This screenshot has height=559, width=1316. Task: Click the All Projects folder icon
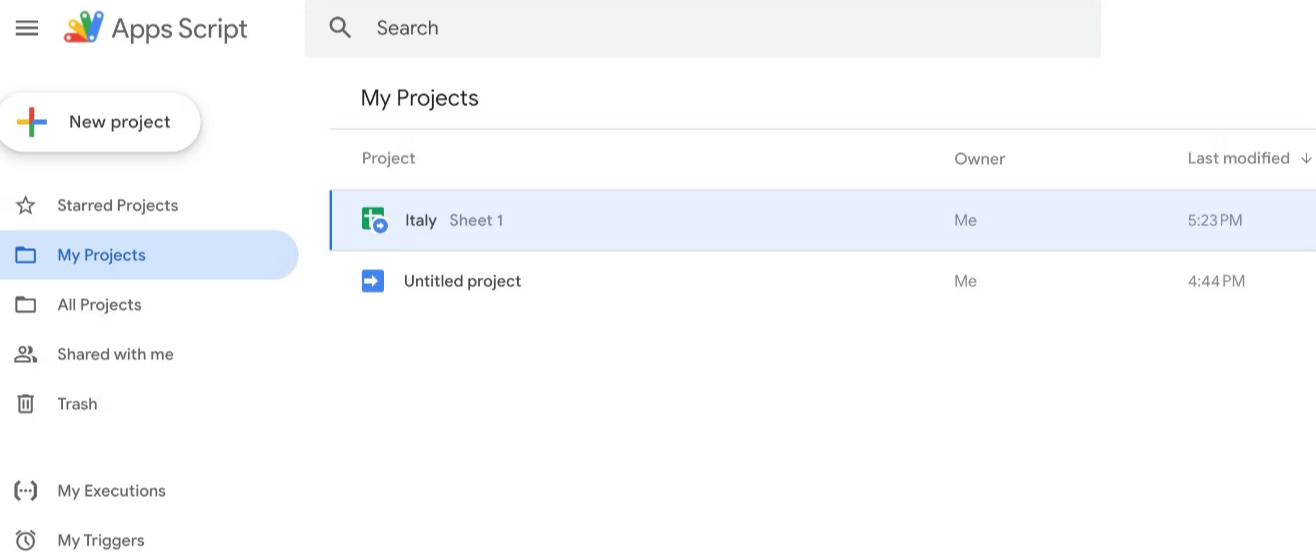(x=26, y=305)
